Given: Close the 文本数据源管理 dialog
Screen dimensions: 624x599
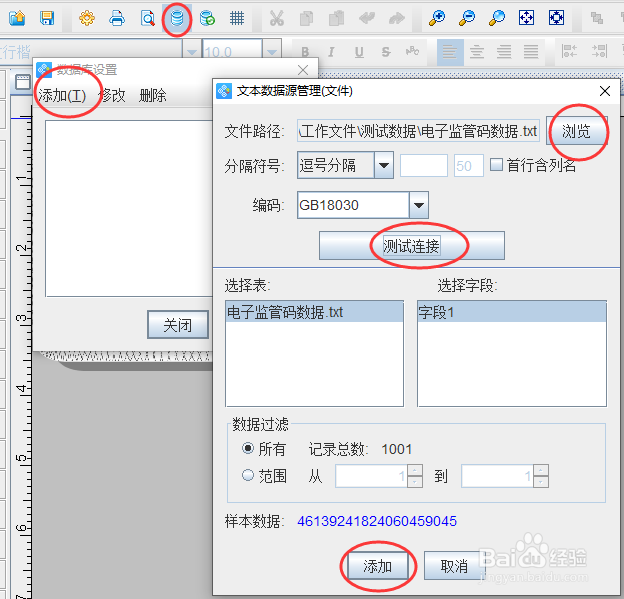Looking at the screenshot, I should click(605, 91).
